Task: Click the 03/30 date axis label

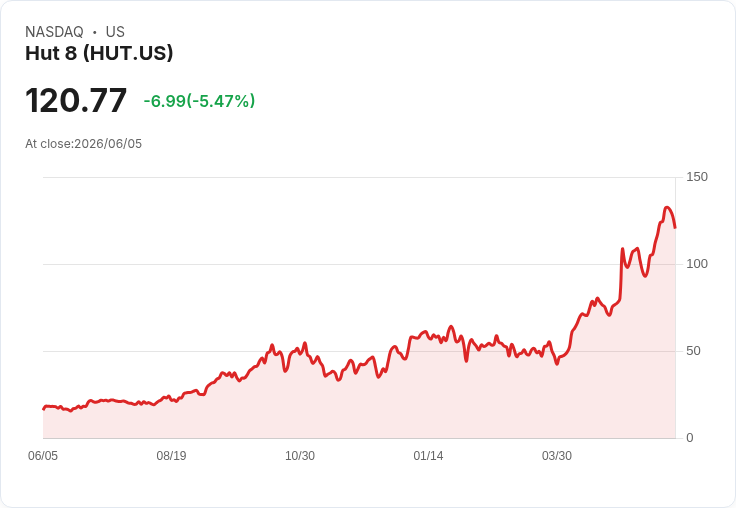Action: pyautogui.click(x=557, y=456)
